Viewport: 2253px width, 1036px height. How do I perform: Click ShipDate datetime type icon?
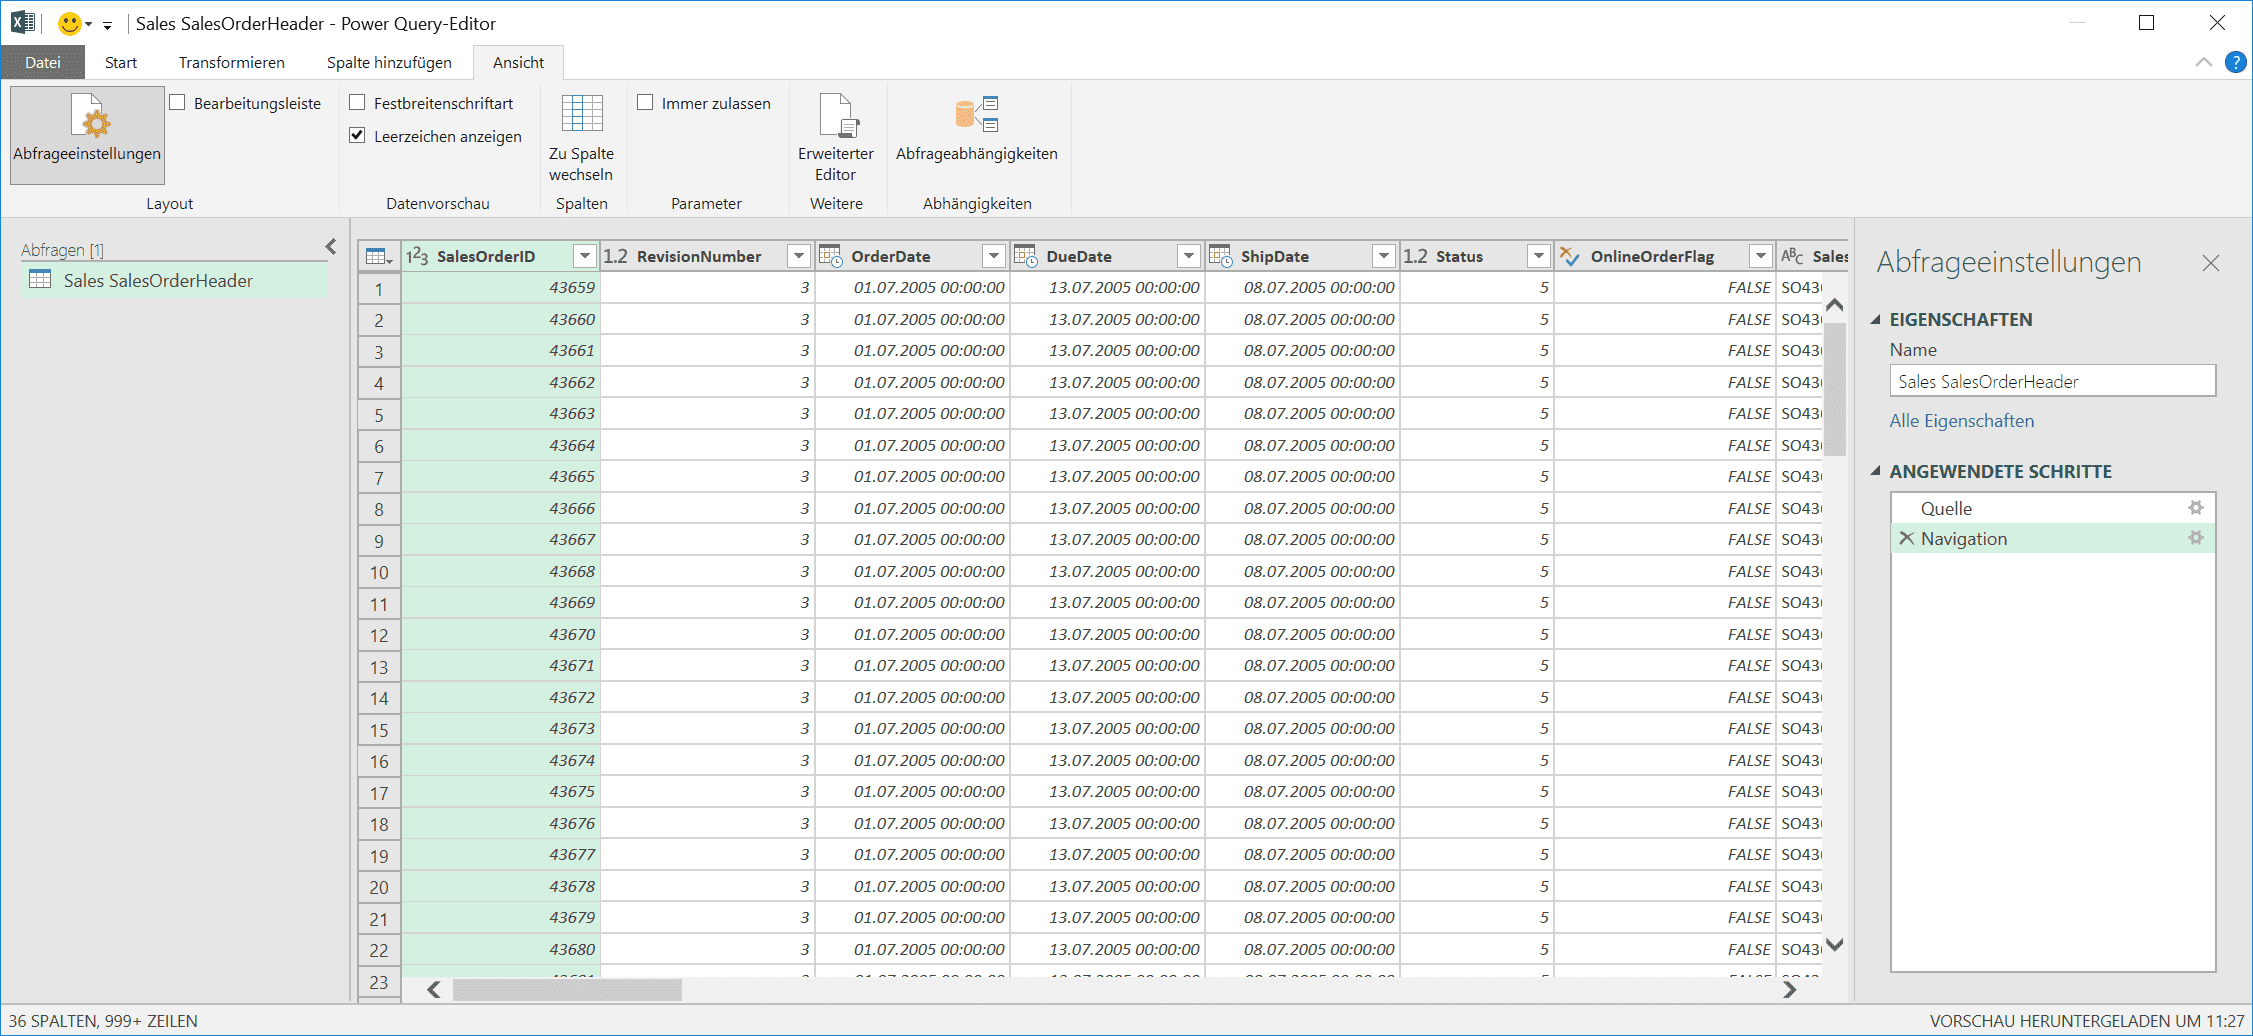coord(1221,256)
